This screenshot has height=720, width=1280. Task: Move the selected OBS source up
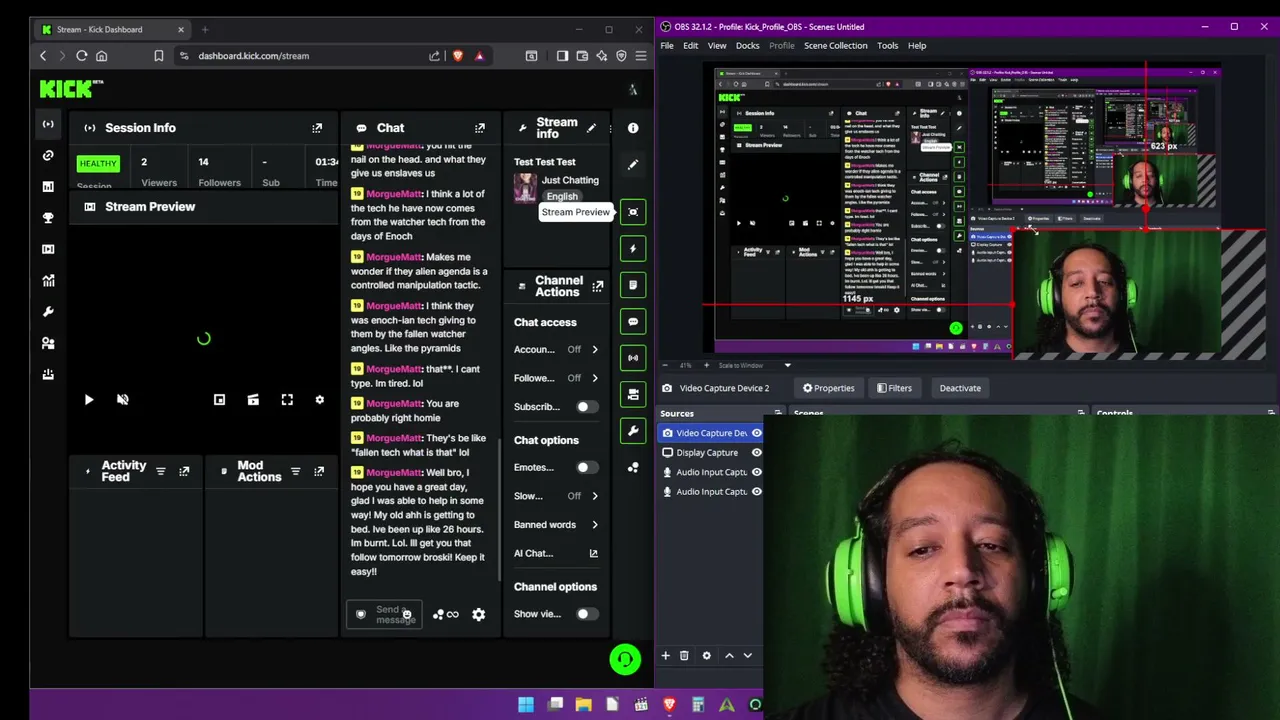click(729, 656)
